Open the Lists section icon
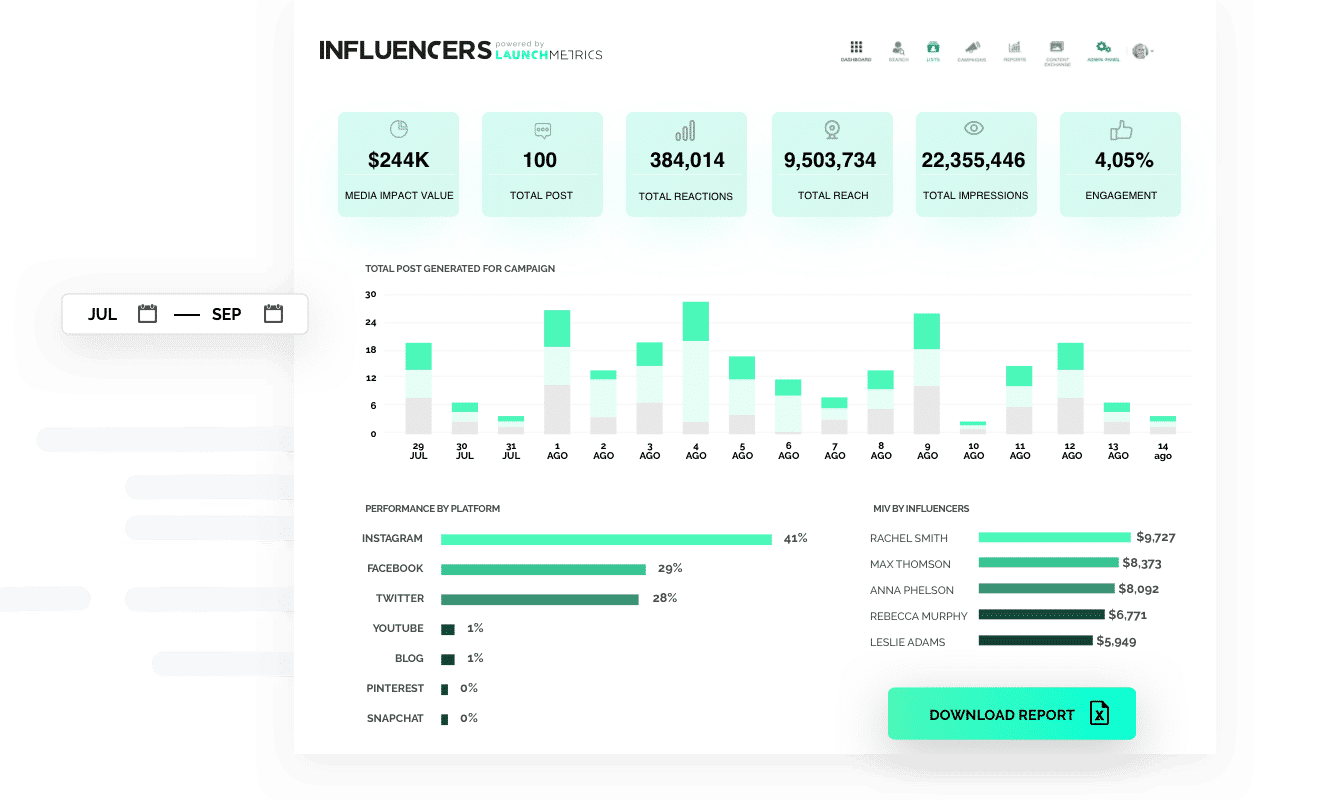This screenshot has width=1320, height=800. click(x=934, y=47)
